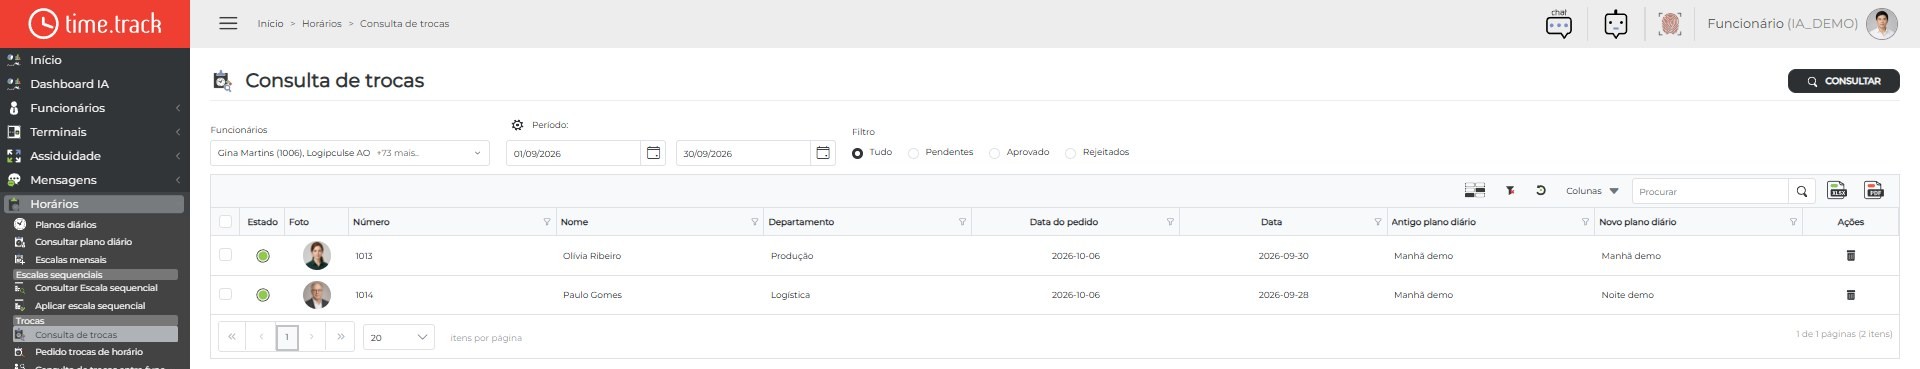Open the Funcionários selection dropdown
1920x369 pixels.
coord(349,153)
